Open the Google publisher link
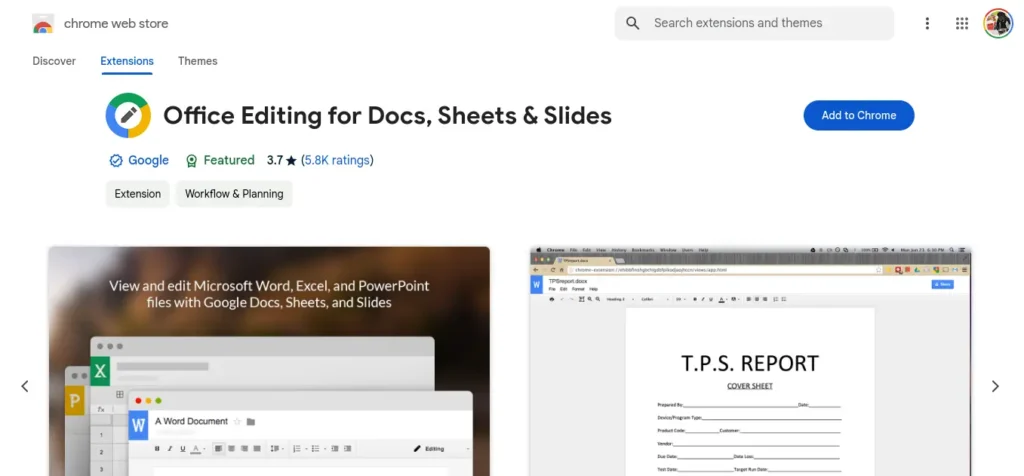Screen dimensions: 1024x476 tap(148, 160)
